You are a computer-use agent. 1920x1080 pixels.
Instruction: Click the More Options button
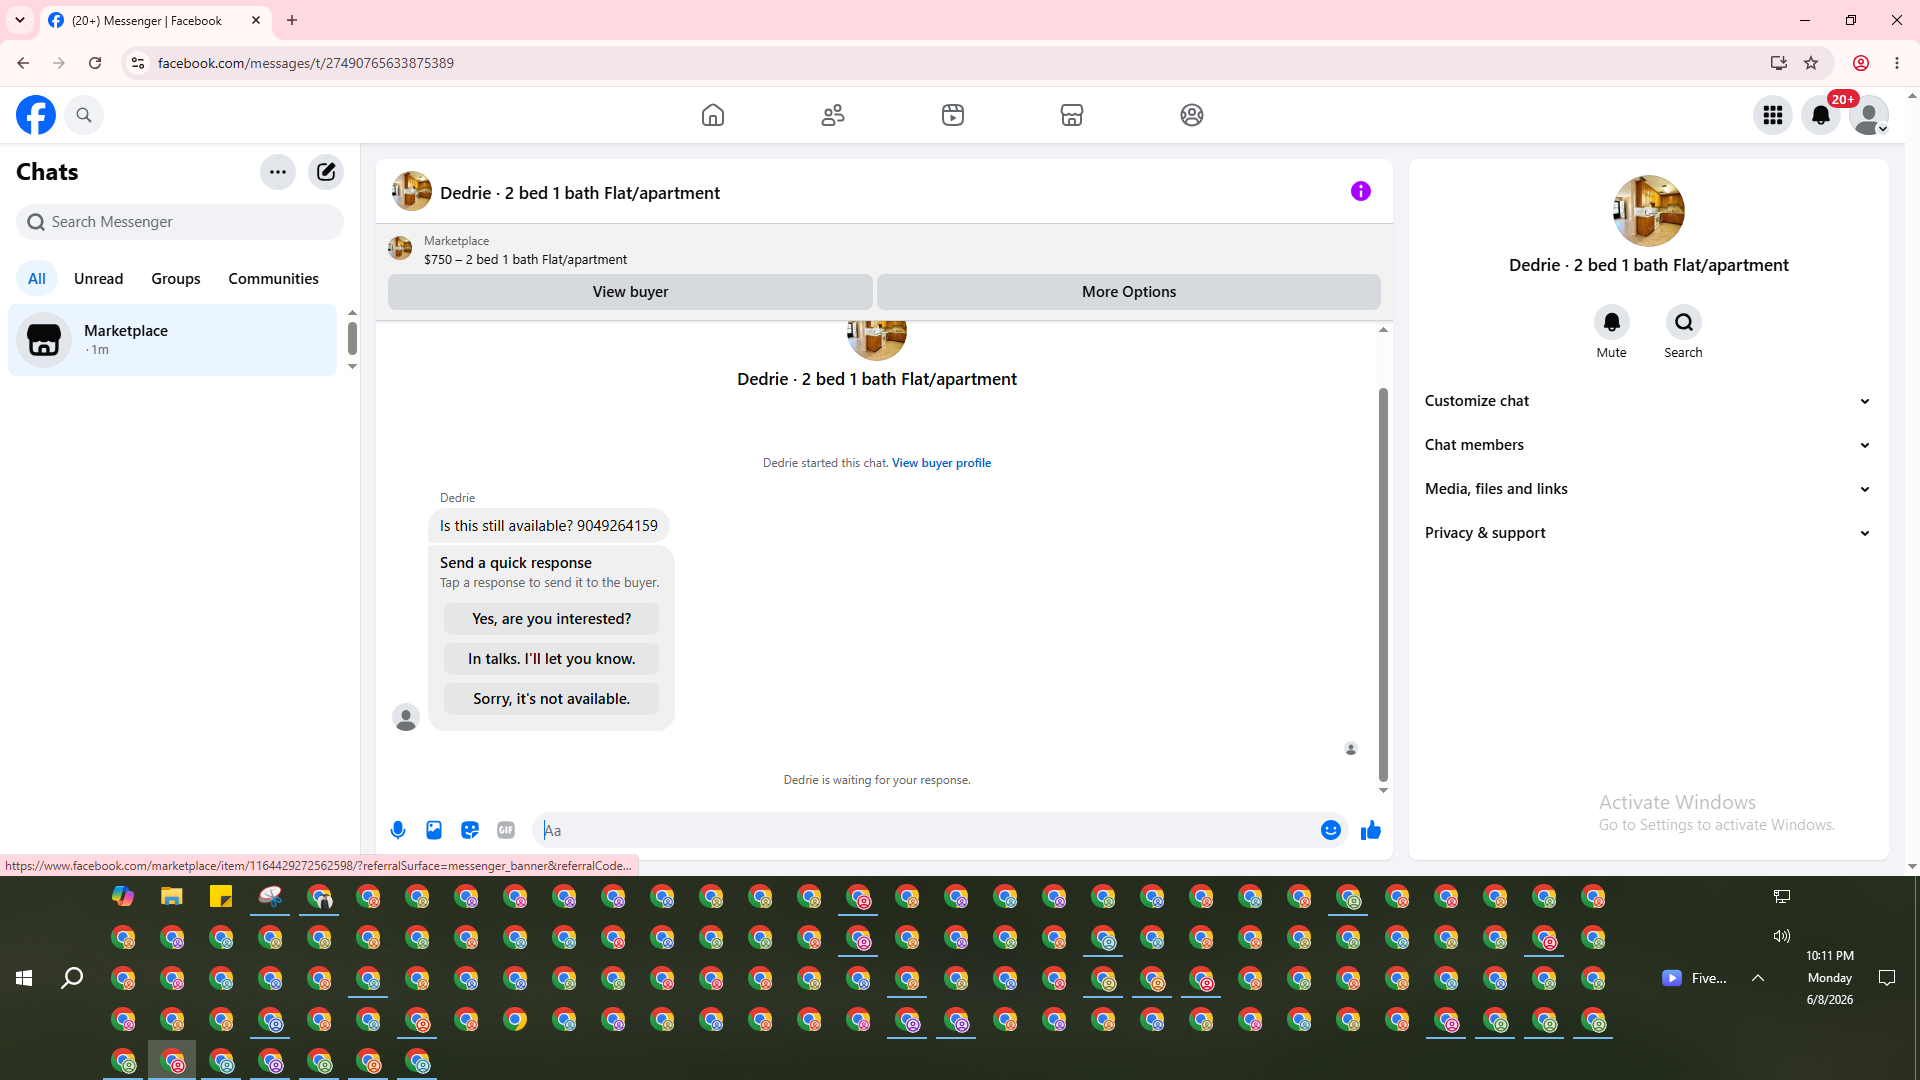(1129, 292)
